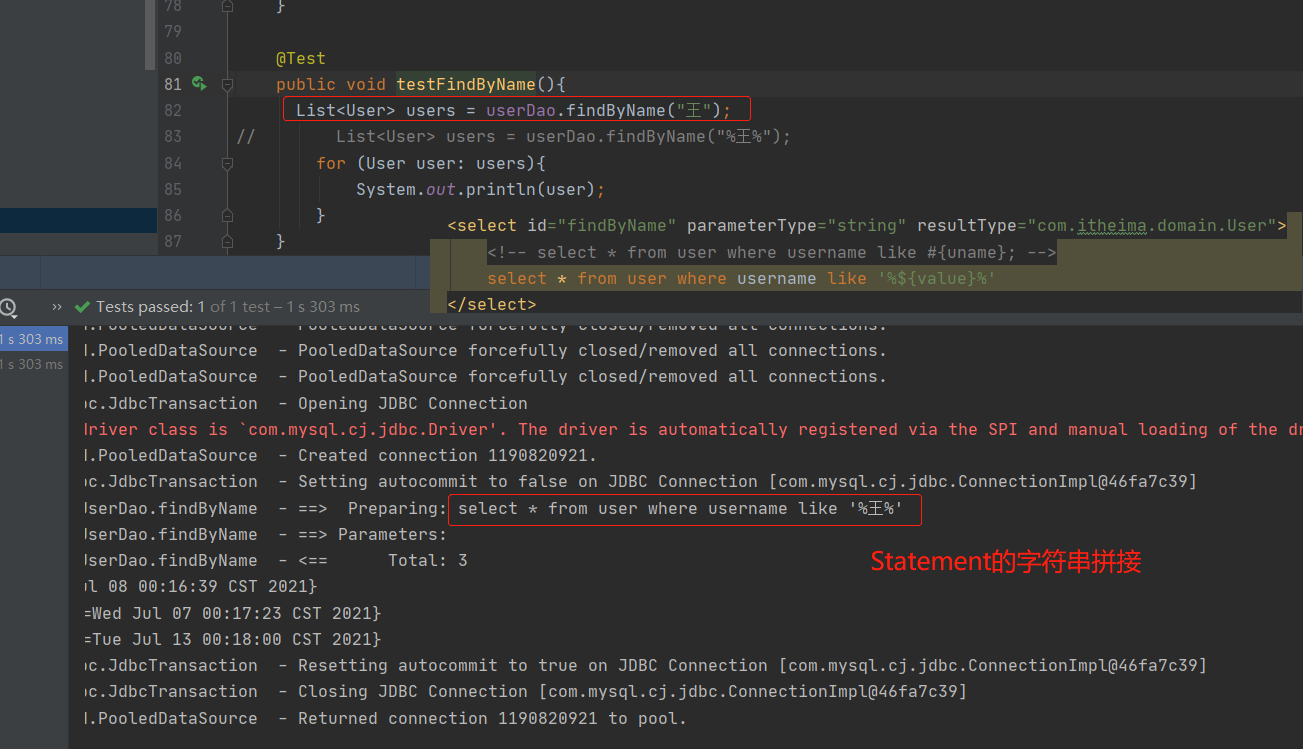This screenshot has height=749, width=1303.
Task: Click 'Opening JDBC Connection' console line
Action: tap(305, 403)
